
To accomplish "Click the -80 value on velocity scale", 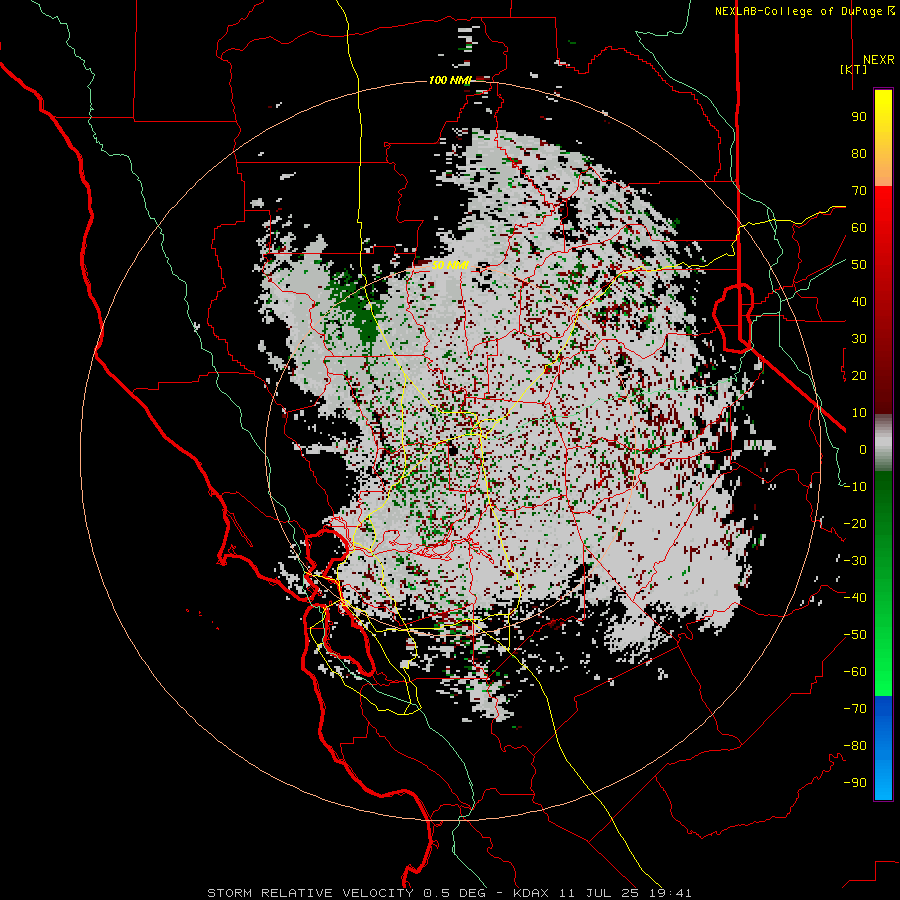I will (855, 746).
